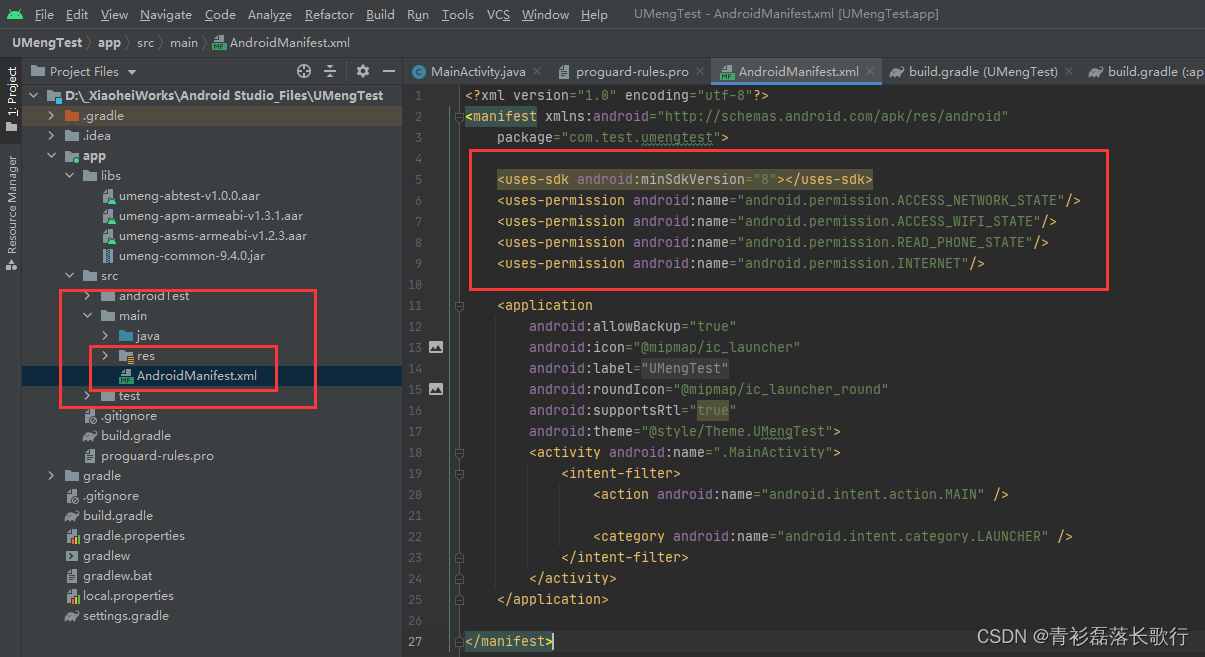Close the proguard-rules.pro tab
The image size is (1205, 657).
point(699,72)
